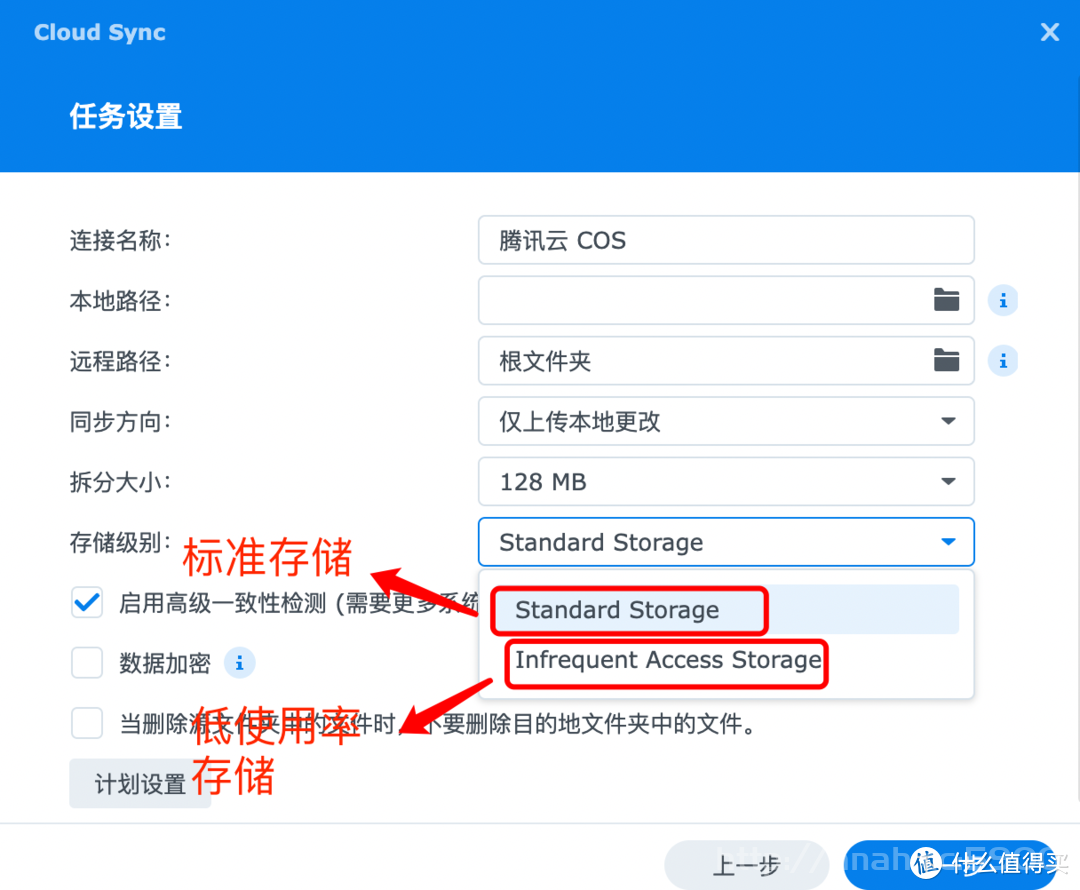Open info icon next to data encryption
This screenshot has width=1080, height=890.
240,663
